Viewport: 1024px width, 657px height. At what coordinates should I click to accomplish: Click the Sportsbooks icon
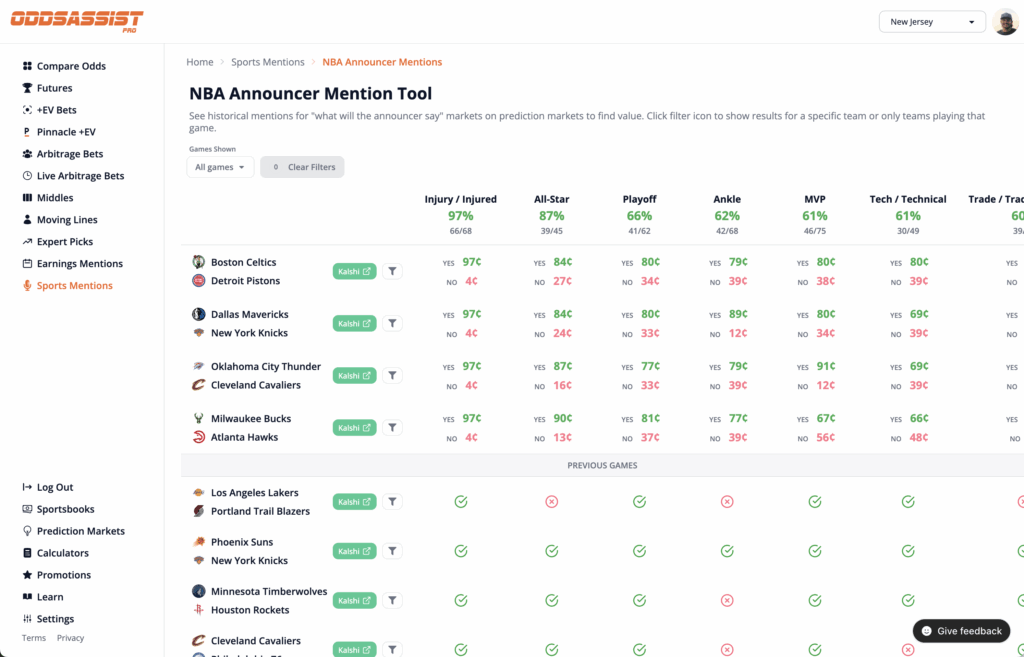pos(27,509)
